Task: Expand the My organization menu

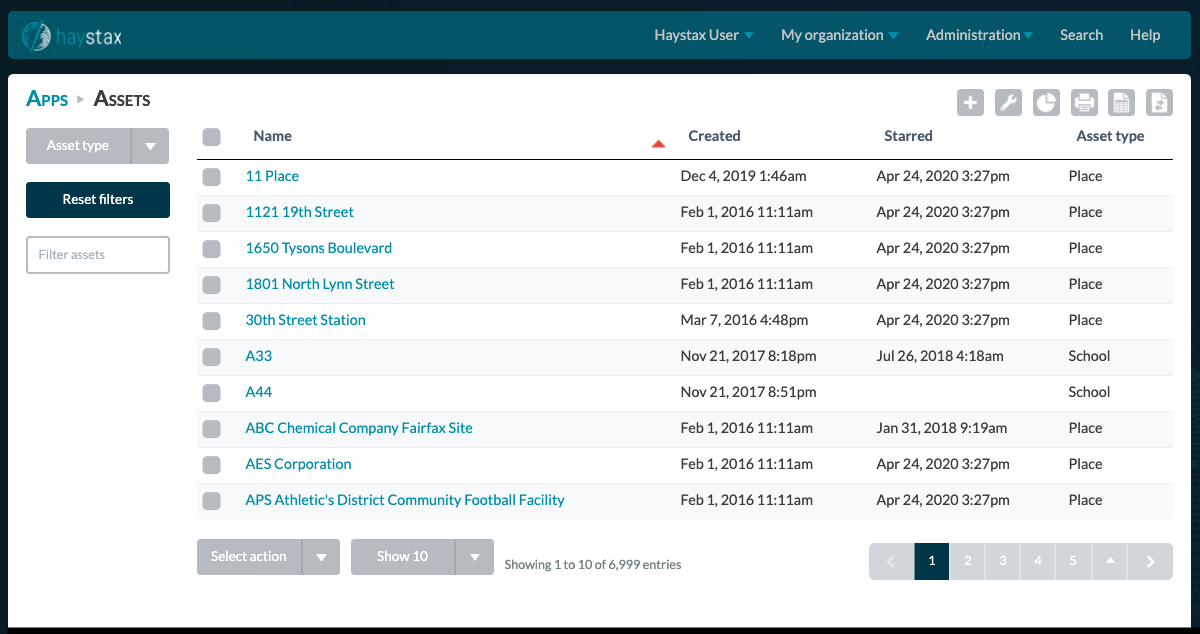Action: [x=840, y=35]
